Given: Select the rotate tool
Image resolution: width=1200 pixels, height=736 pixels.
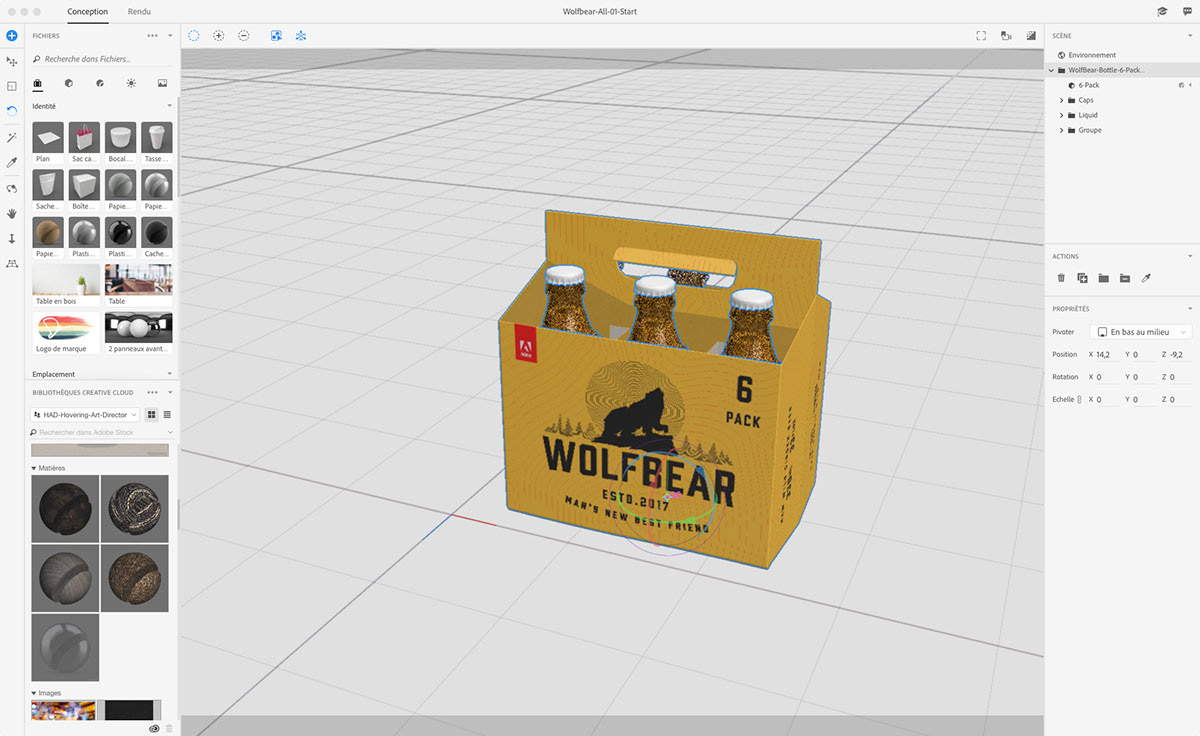Looking at the screenshot, I should click(x=12, y=111).
